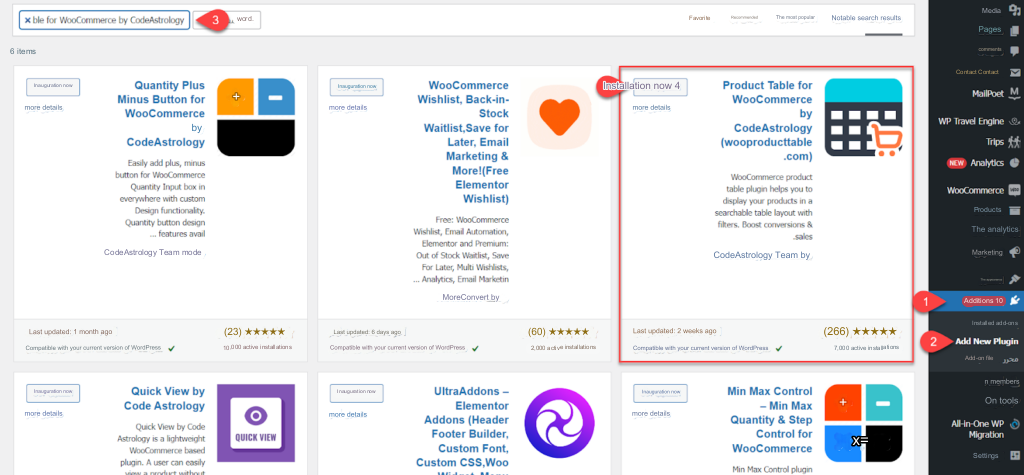Open the members menu item in sidebar
The width and height of the screenshot is (1024, 475).
tap(1001, 382)
